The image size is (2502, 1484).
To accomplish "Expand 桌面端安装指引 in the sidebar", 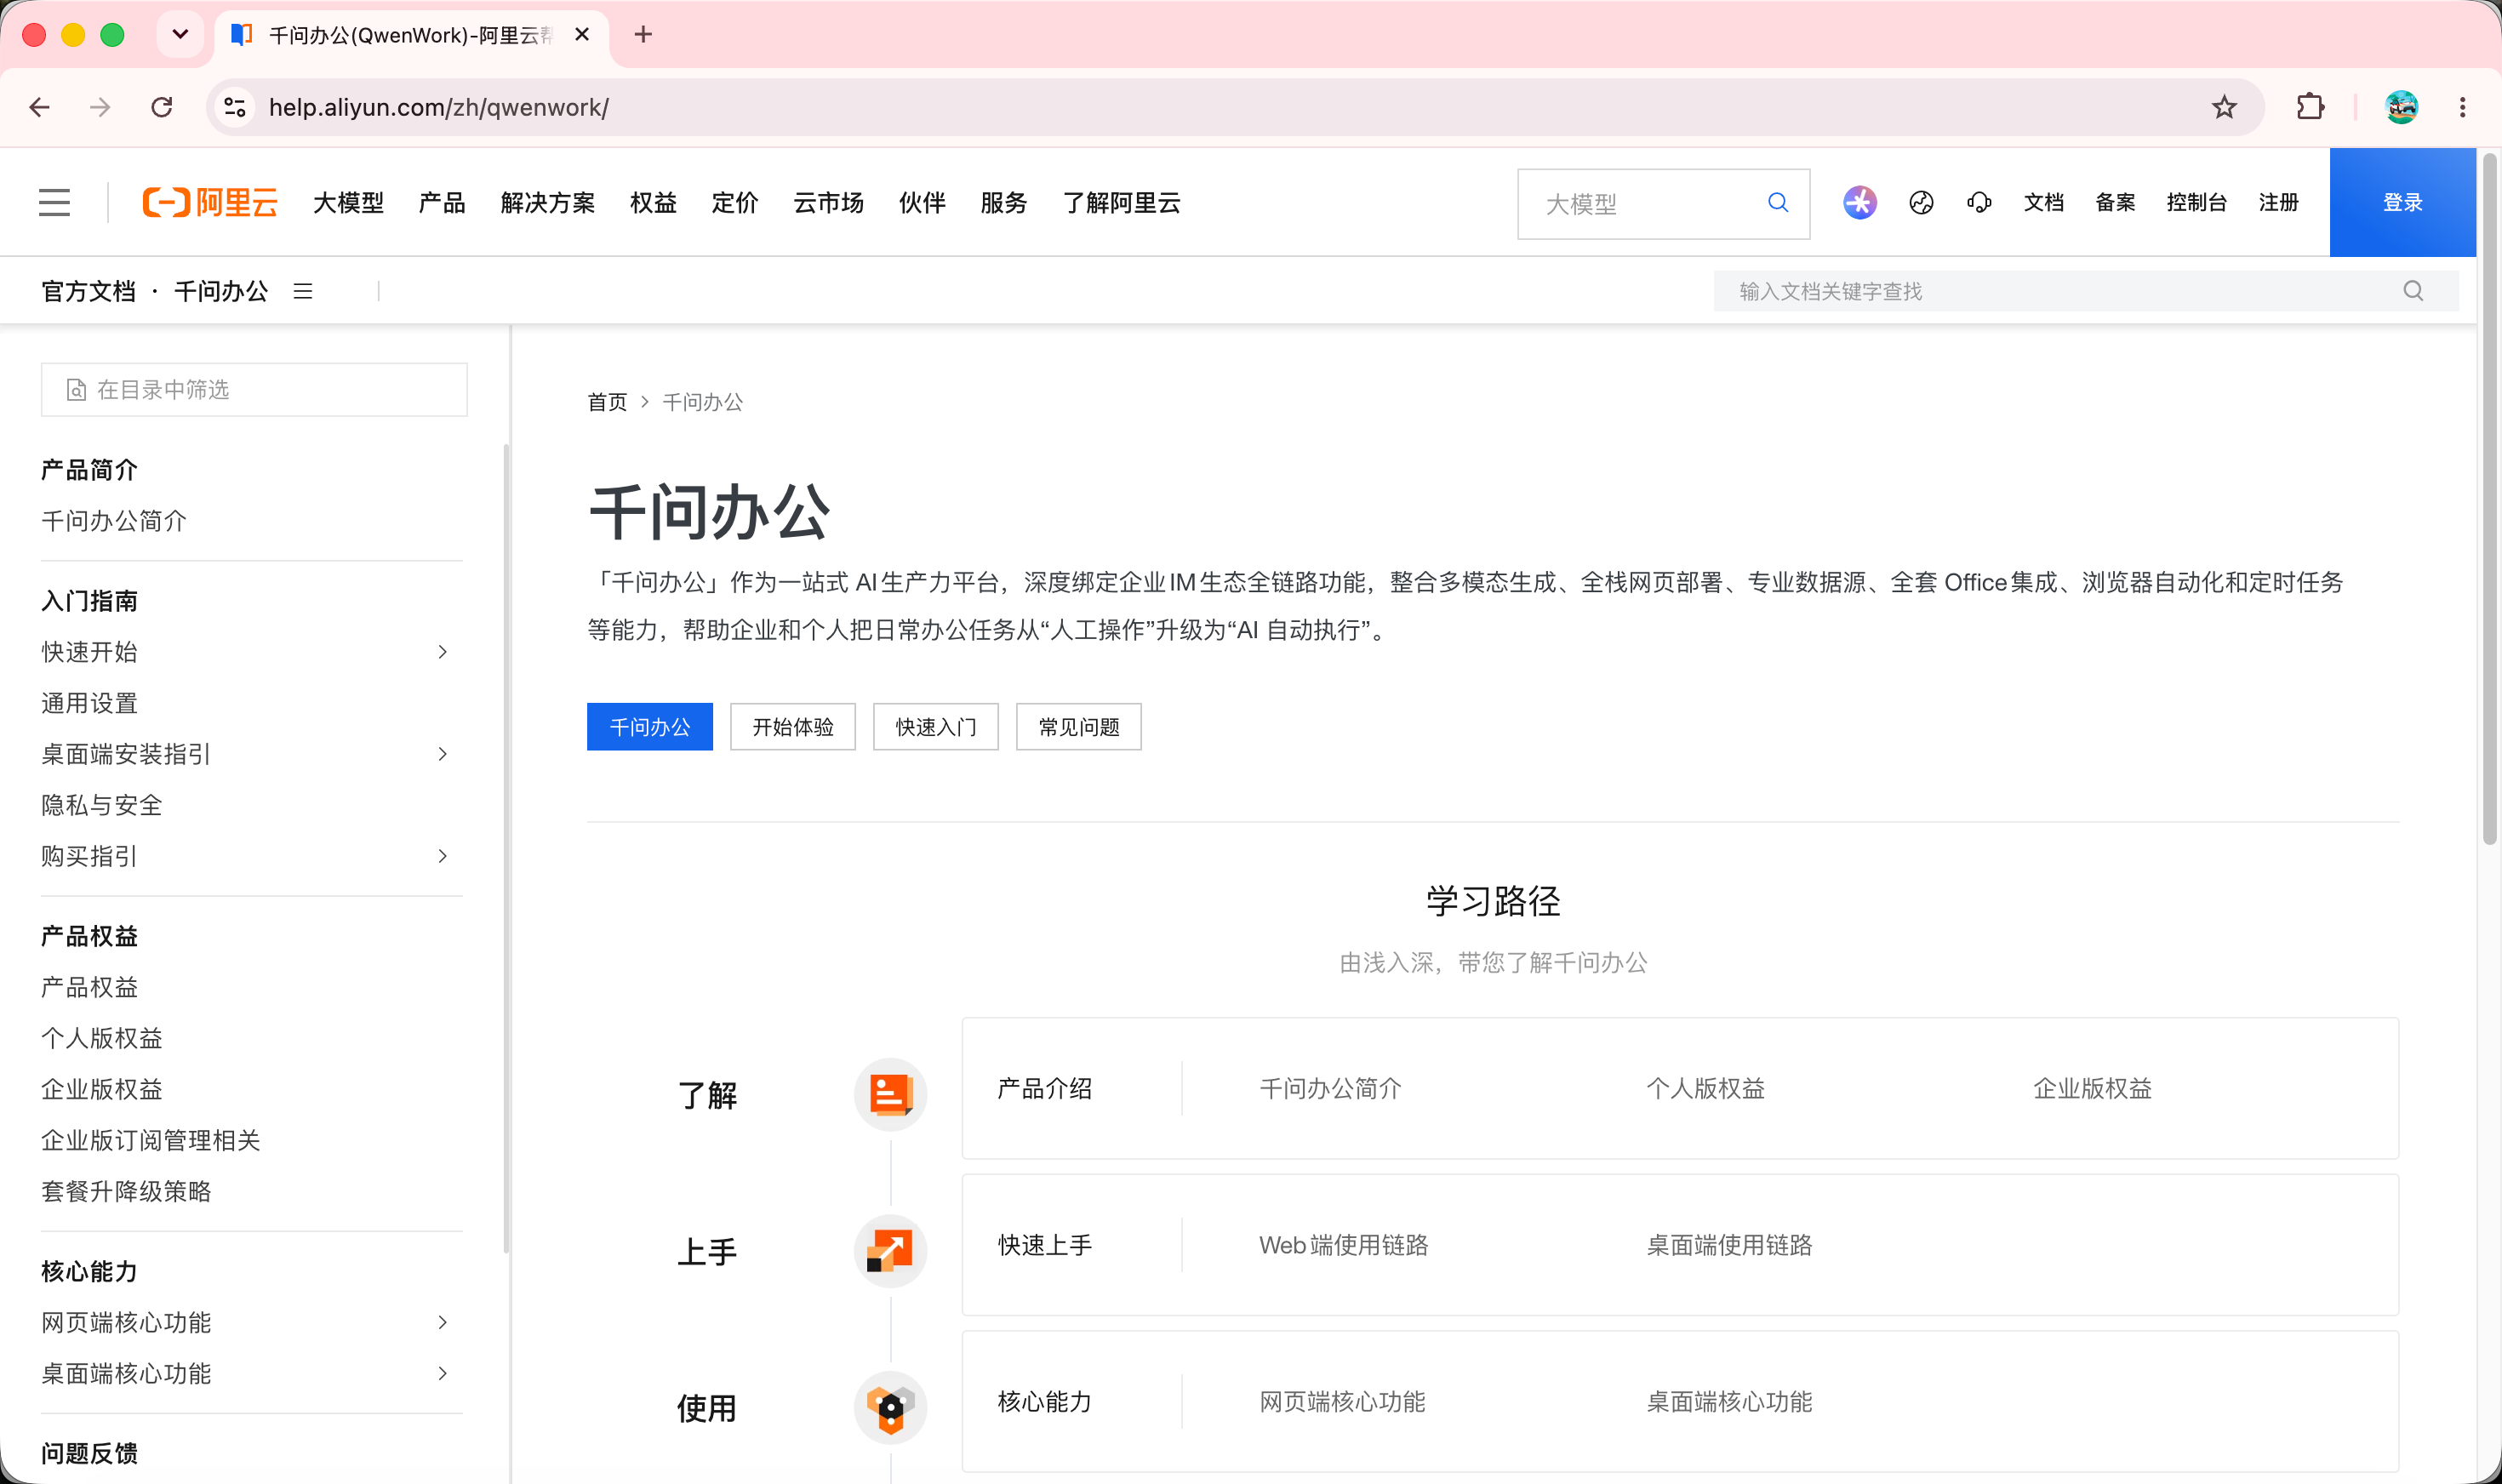I will (x=443, y=754).
